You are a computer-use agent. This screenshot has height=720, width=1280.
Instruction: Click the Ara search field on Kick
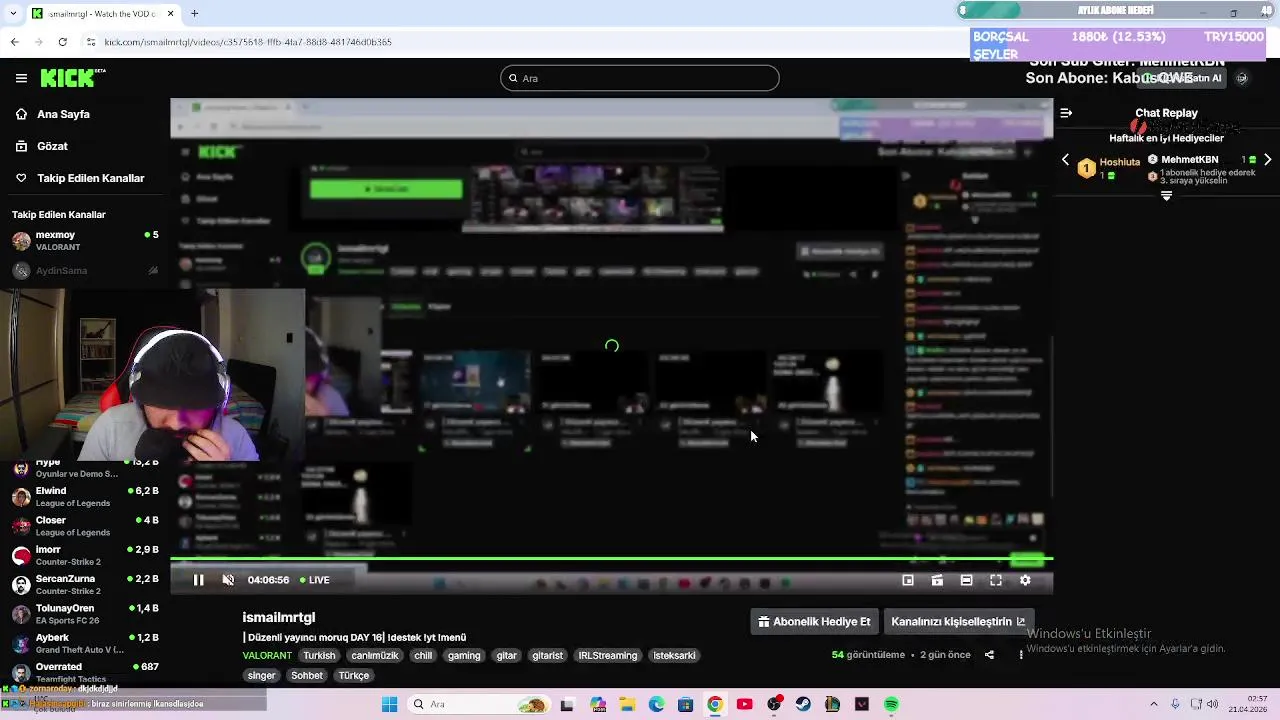pos(640,78)
